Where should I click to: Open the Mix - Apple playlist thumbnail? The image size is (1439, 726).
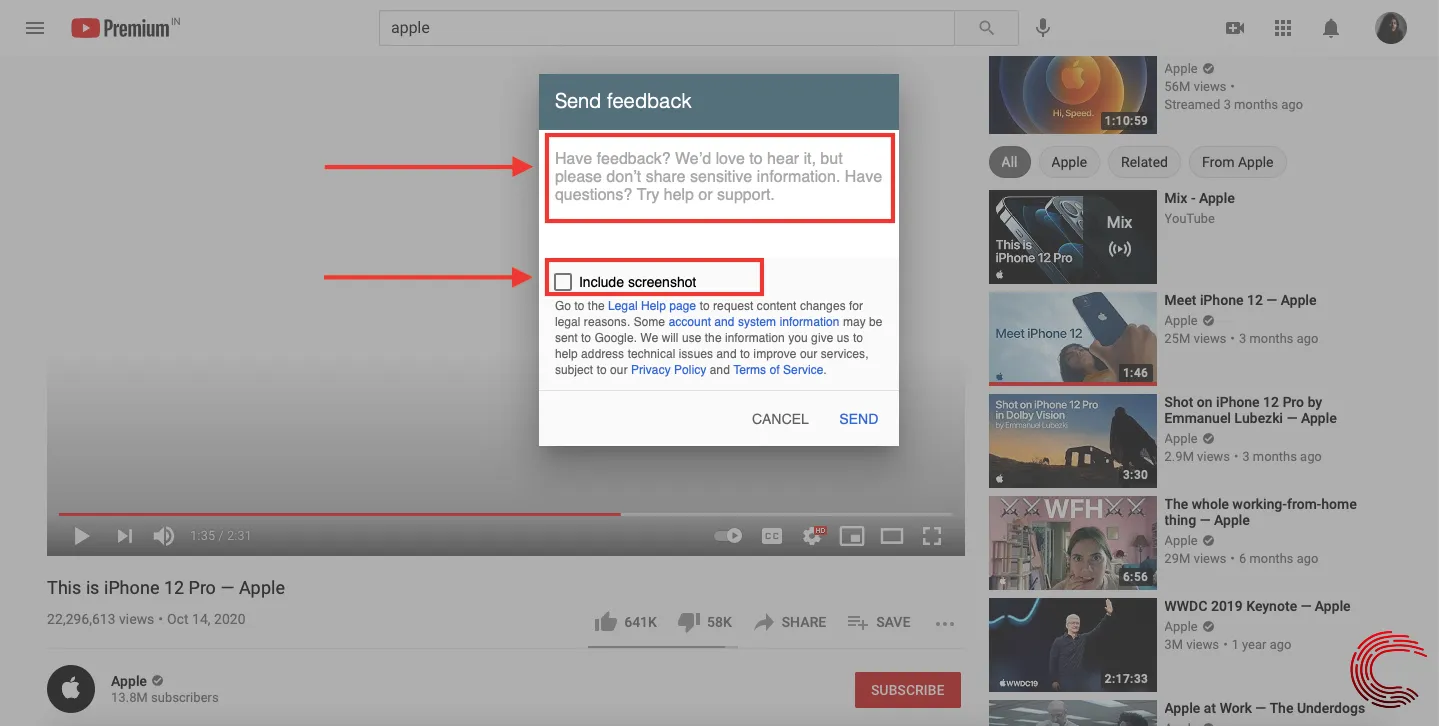point(1073,237)
